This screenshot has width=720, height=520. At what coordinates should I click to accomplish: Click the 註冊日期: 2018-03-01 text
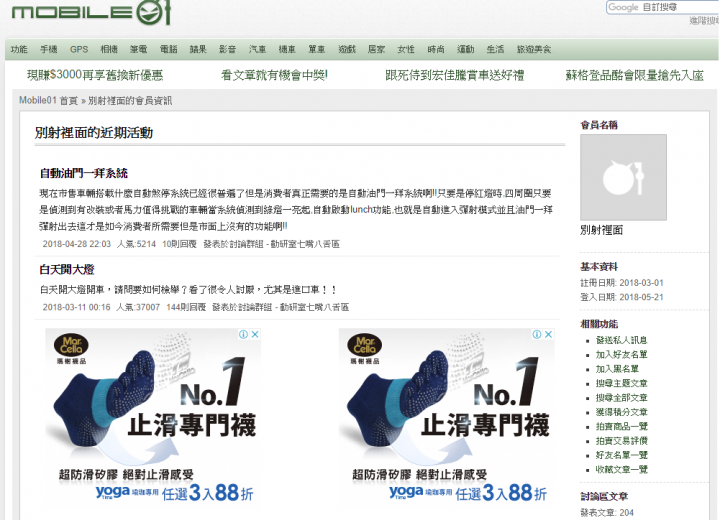[x=622, y=283]
